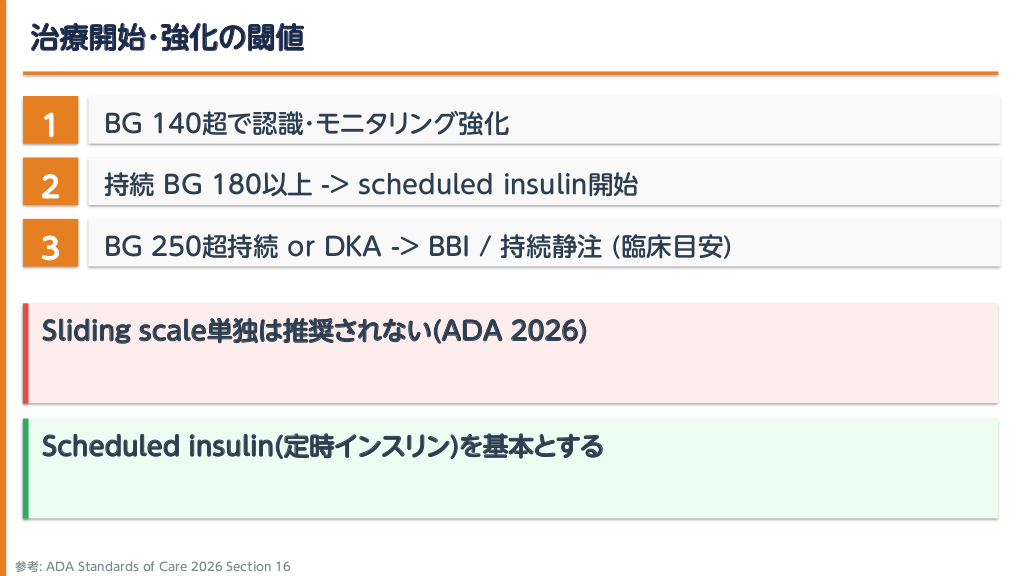Viewport: 1024px width, 576px height.
Task: Click the slide title 治療開始・強化の閾値
Action: pos(167,38)
